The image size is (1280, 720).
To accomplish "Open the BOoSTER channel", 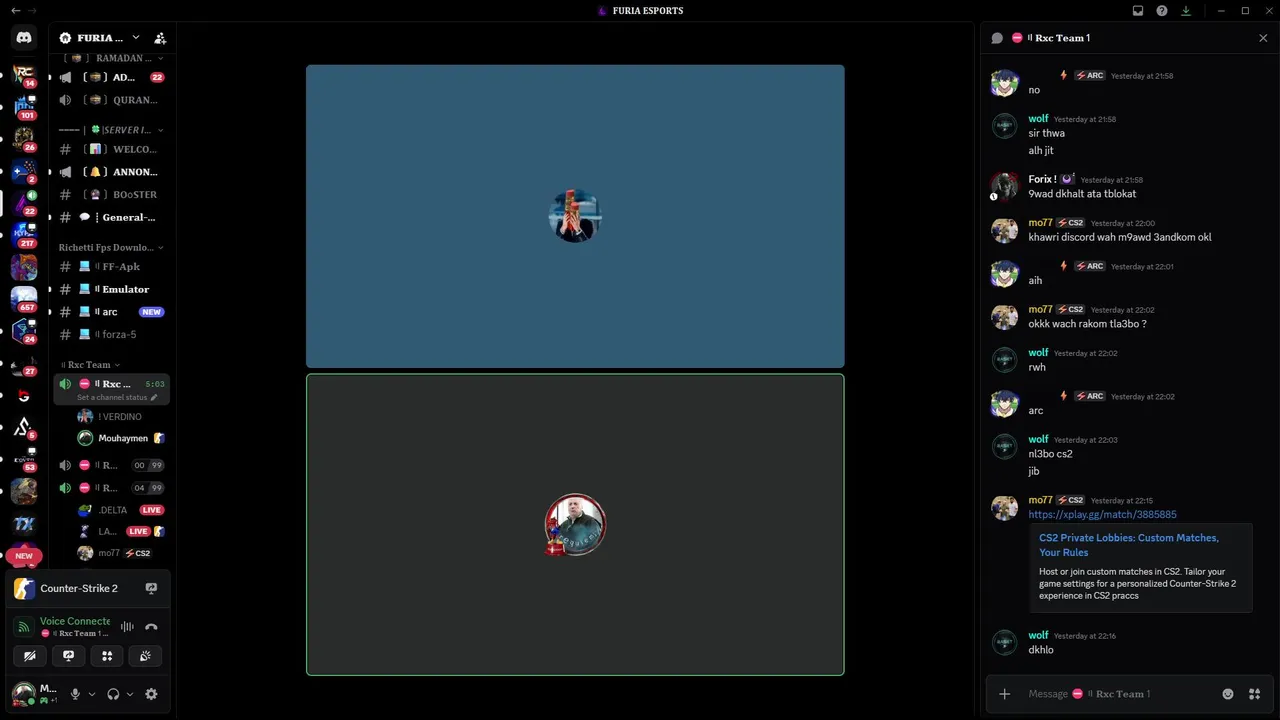I will (111, 195).
